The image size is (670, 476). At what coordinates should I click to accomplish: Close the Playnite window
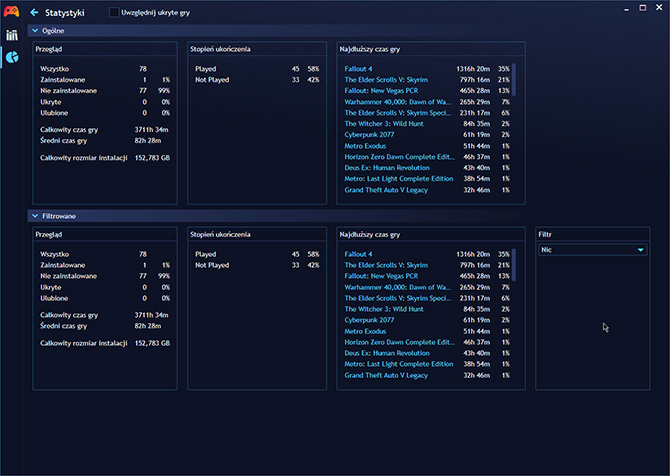point(659,8)
